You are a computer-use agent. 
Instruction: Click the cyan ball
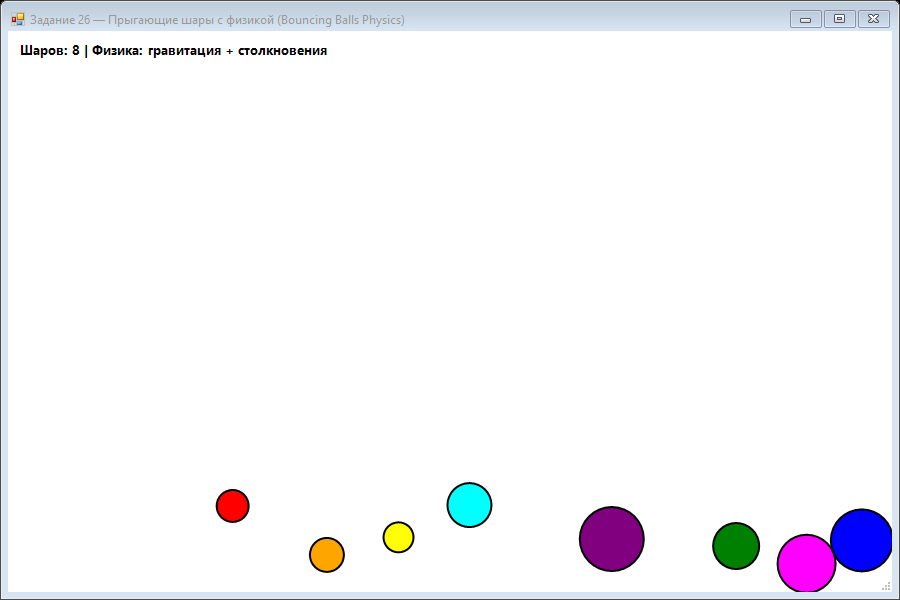point(470,505)
